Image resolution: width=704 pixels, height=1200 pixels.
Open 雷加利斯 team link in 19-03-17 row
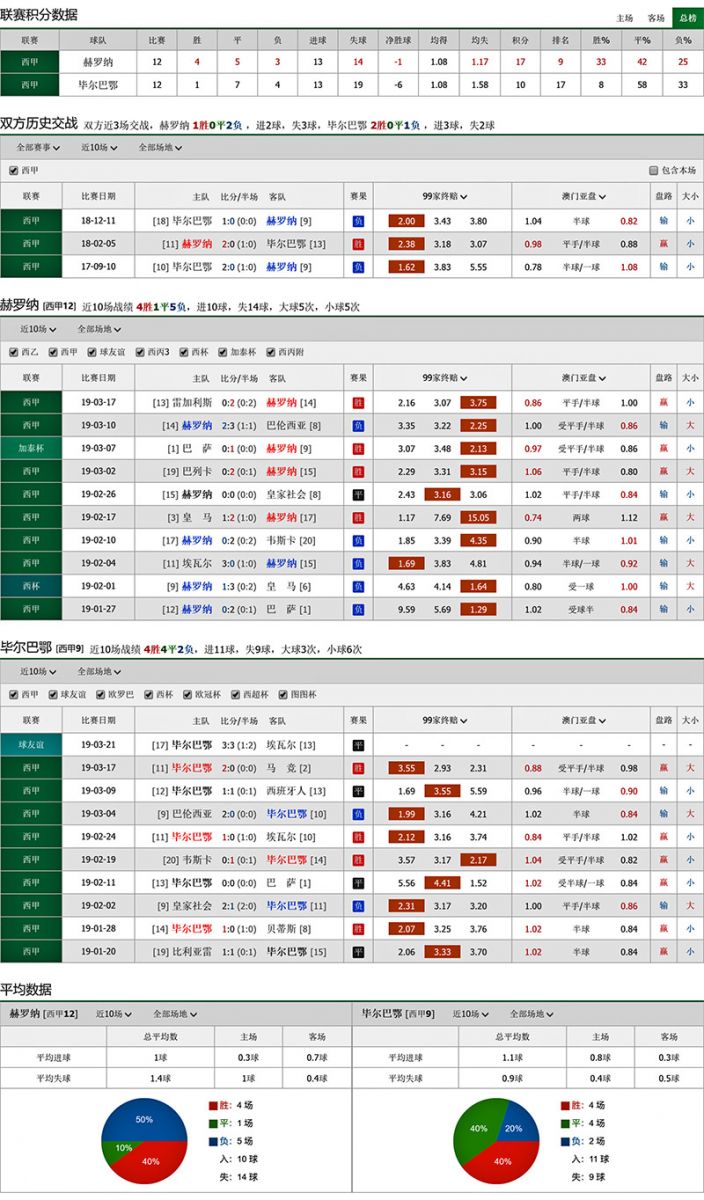pos(193,403)
